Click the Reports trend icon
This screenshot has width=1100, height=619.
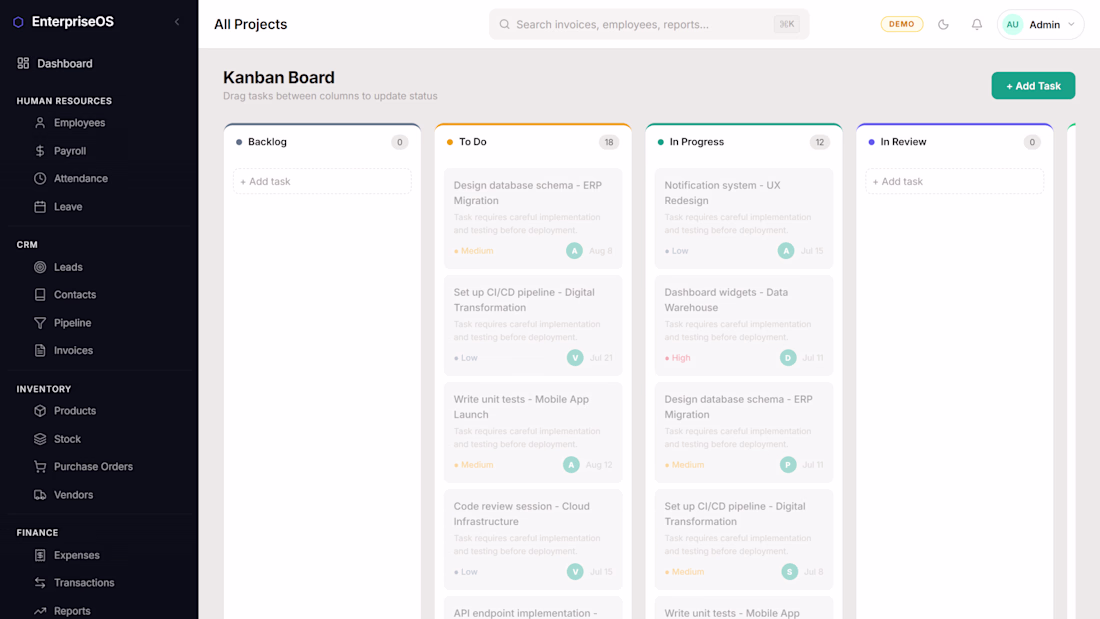point(40,611)
